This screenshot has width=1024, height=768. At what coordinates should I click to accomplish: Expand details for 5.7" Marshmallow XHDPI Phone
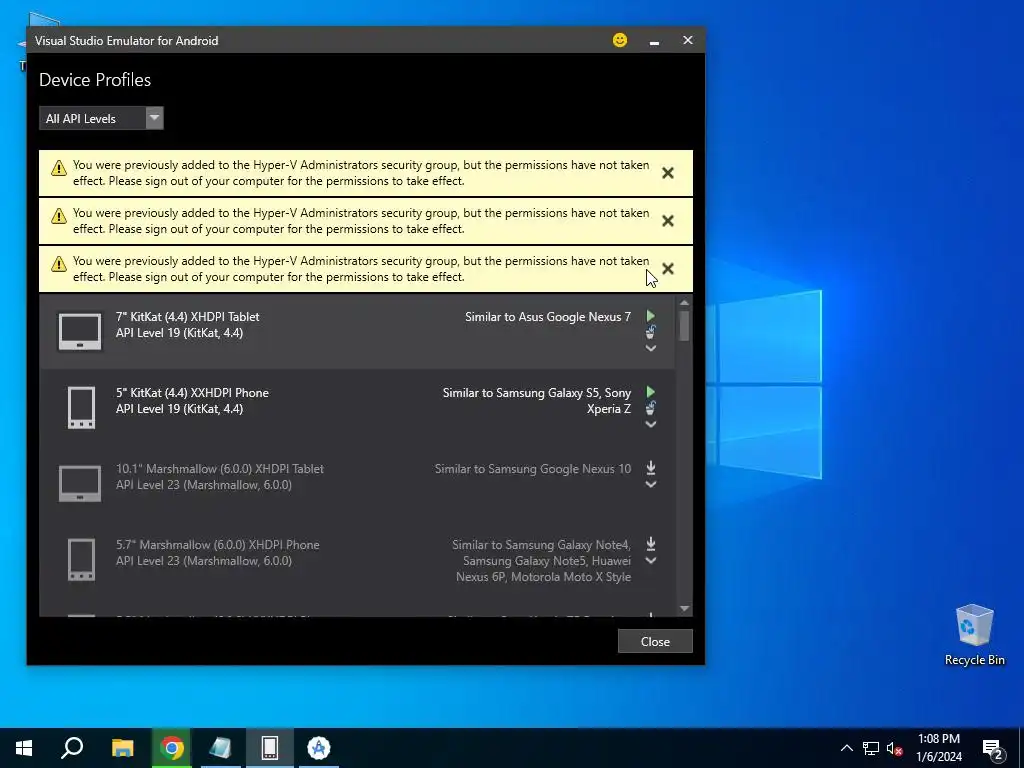click(650, 560)
